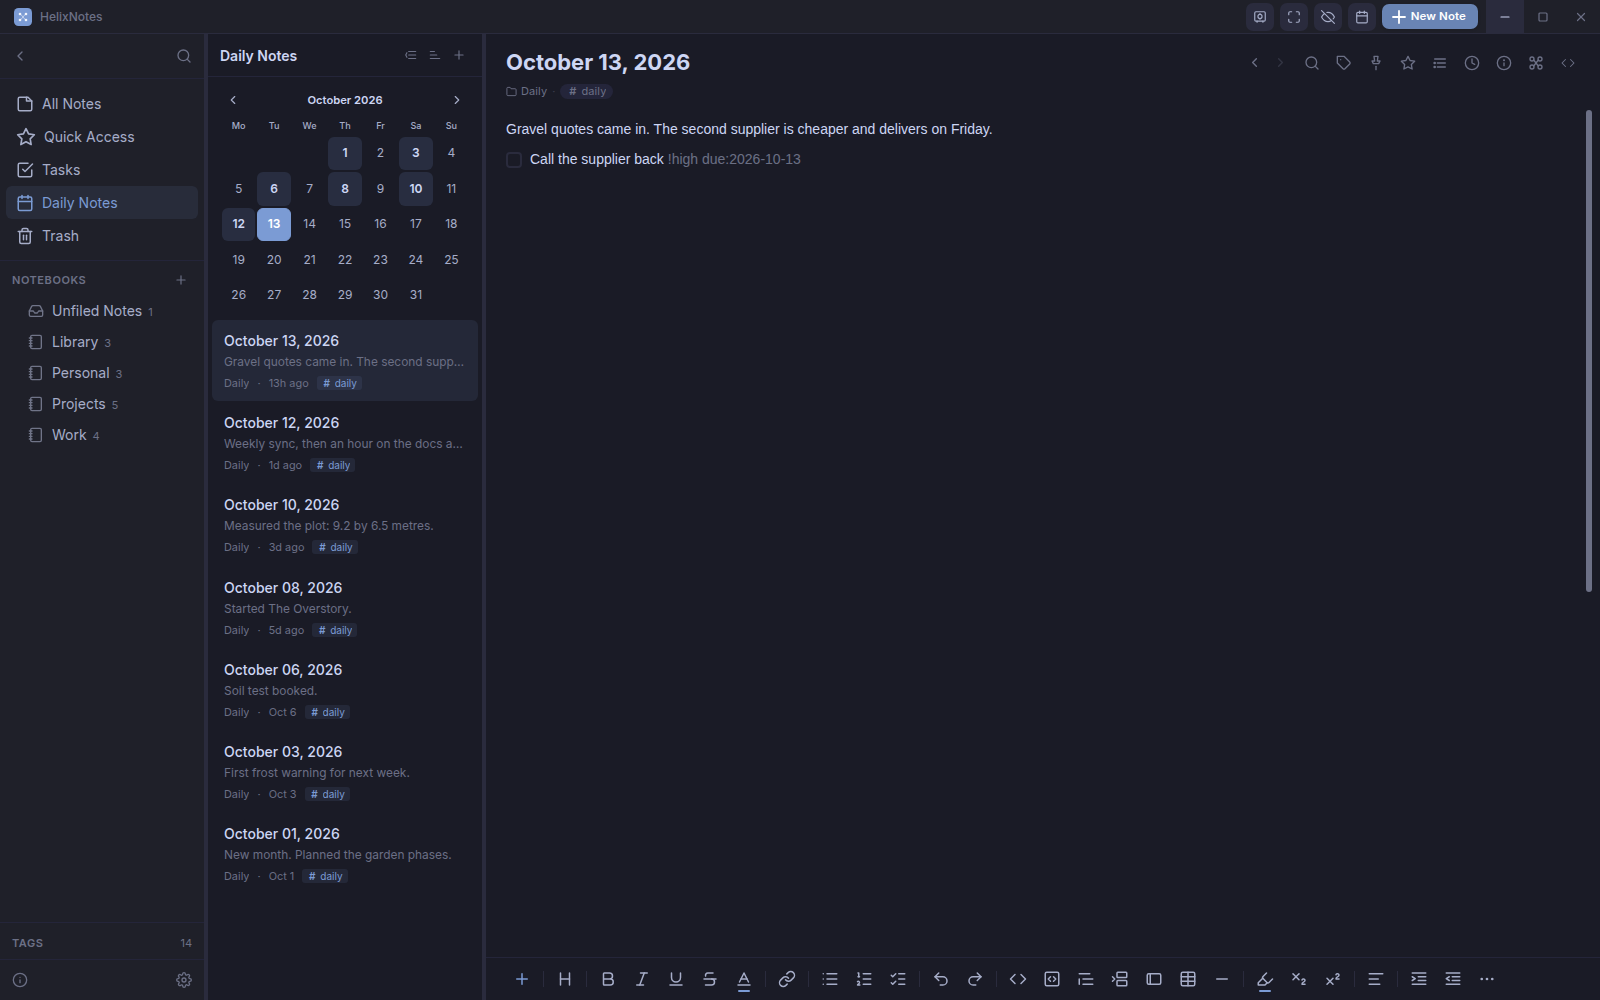The image size is (1600, 1000).
Task: Open the October 01, 2026 note
Action: pyautogui.click(x=345, y=854)
